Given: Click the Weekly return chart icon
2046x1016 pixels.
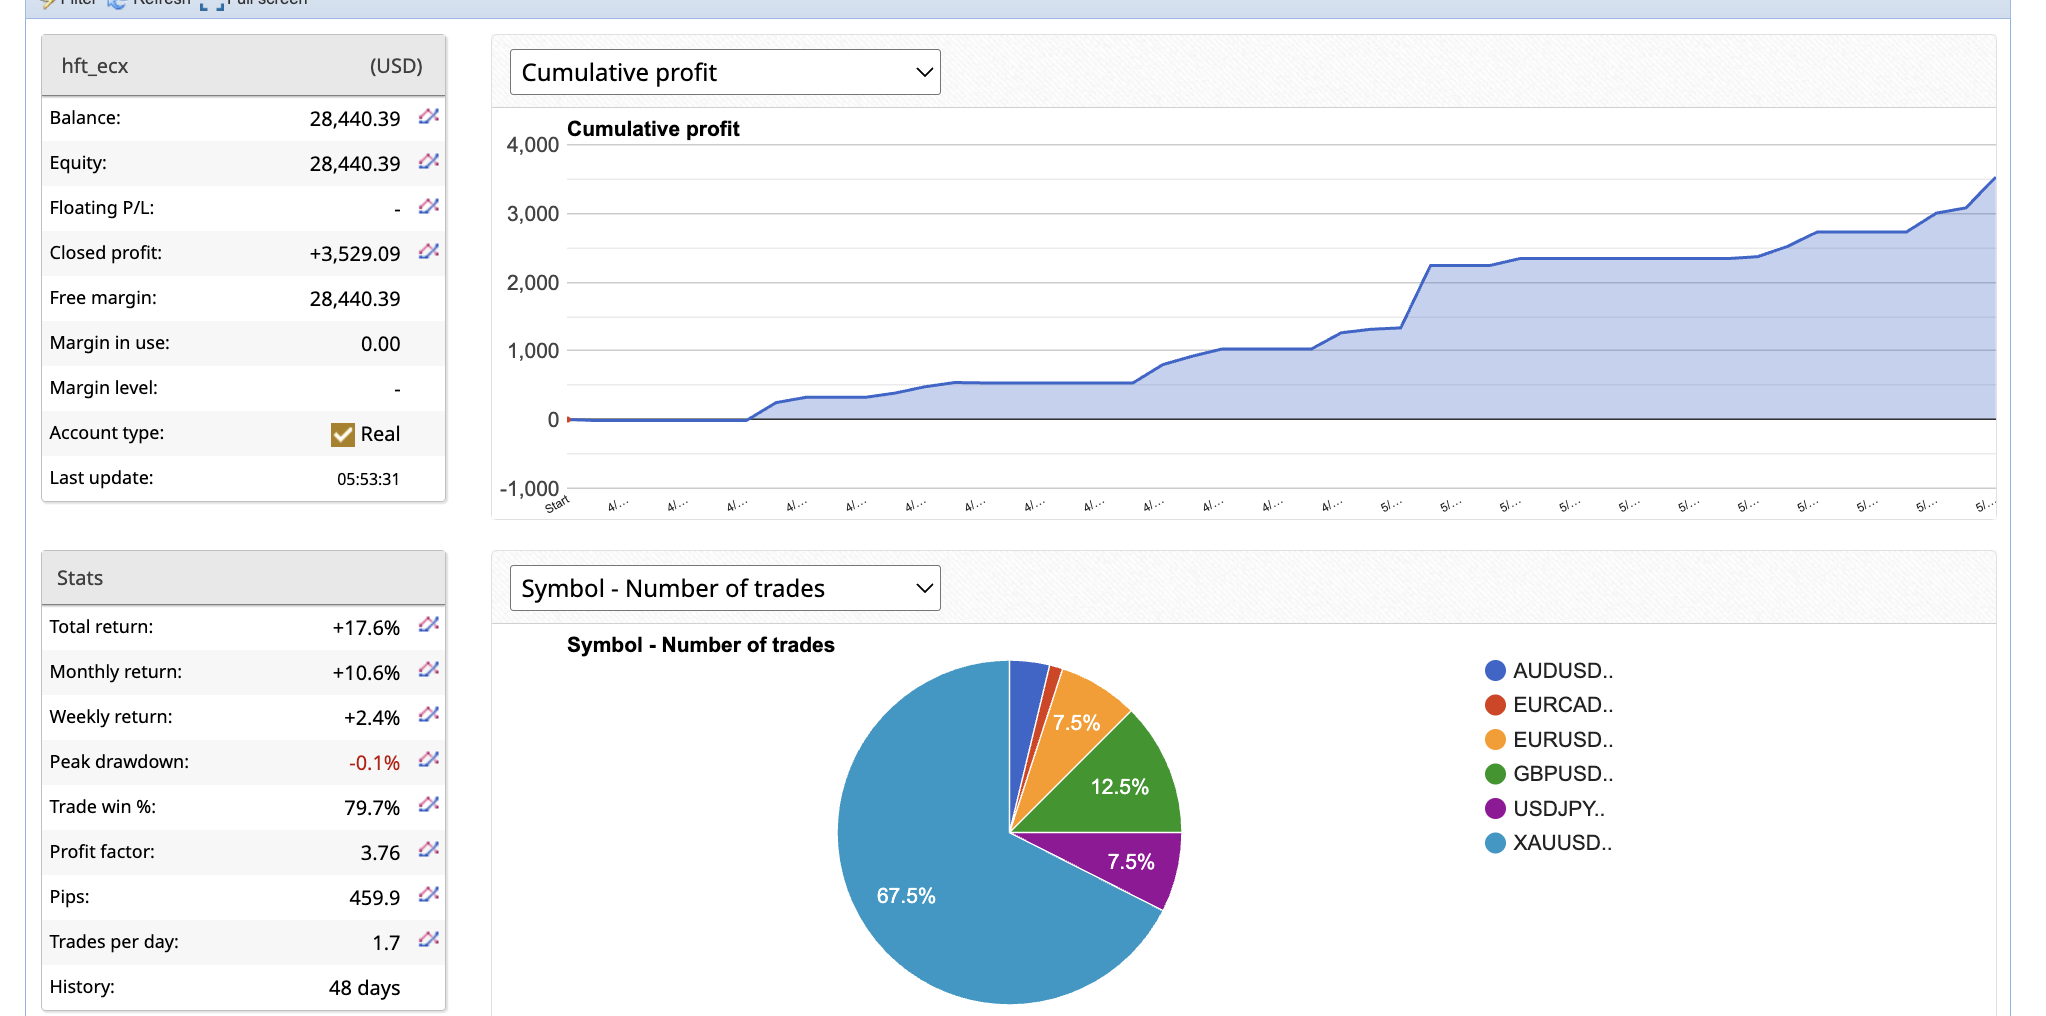Looking at the screenshot, I should click(429, 715).
